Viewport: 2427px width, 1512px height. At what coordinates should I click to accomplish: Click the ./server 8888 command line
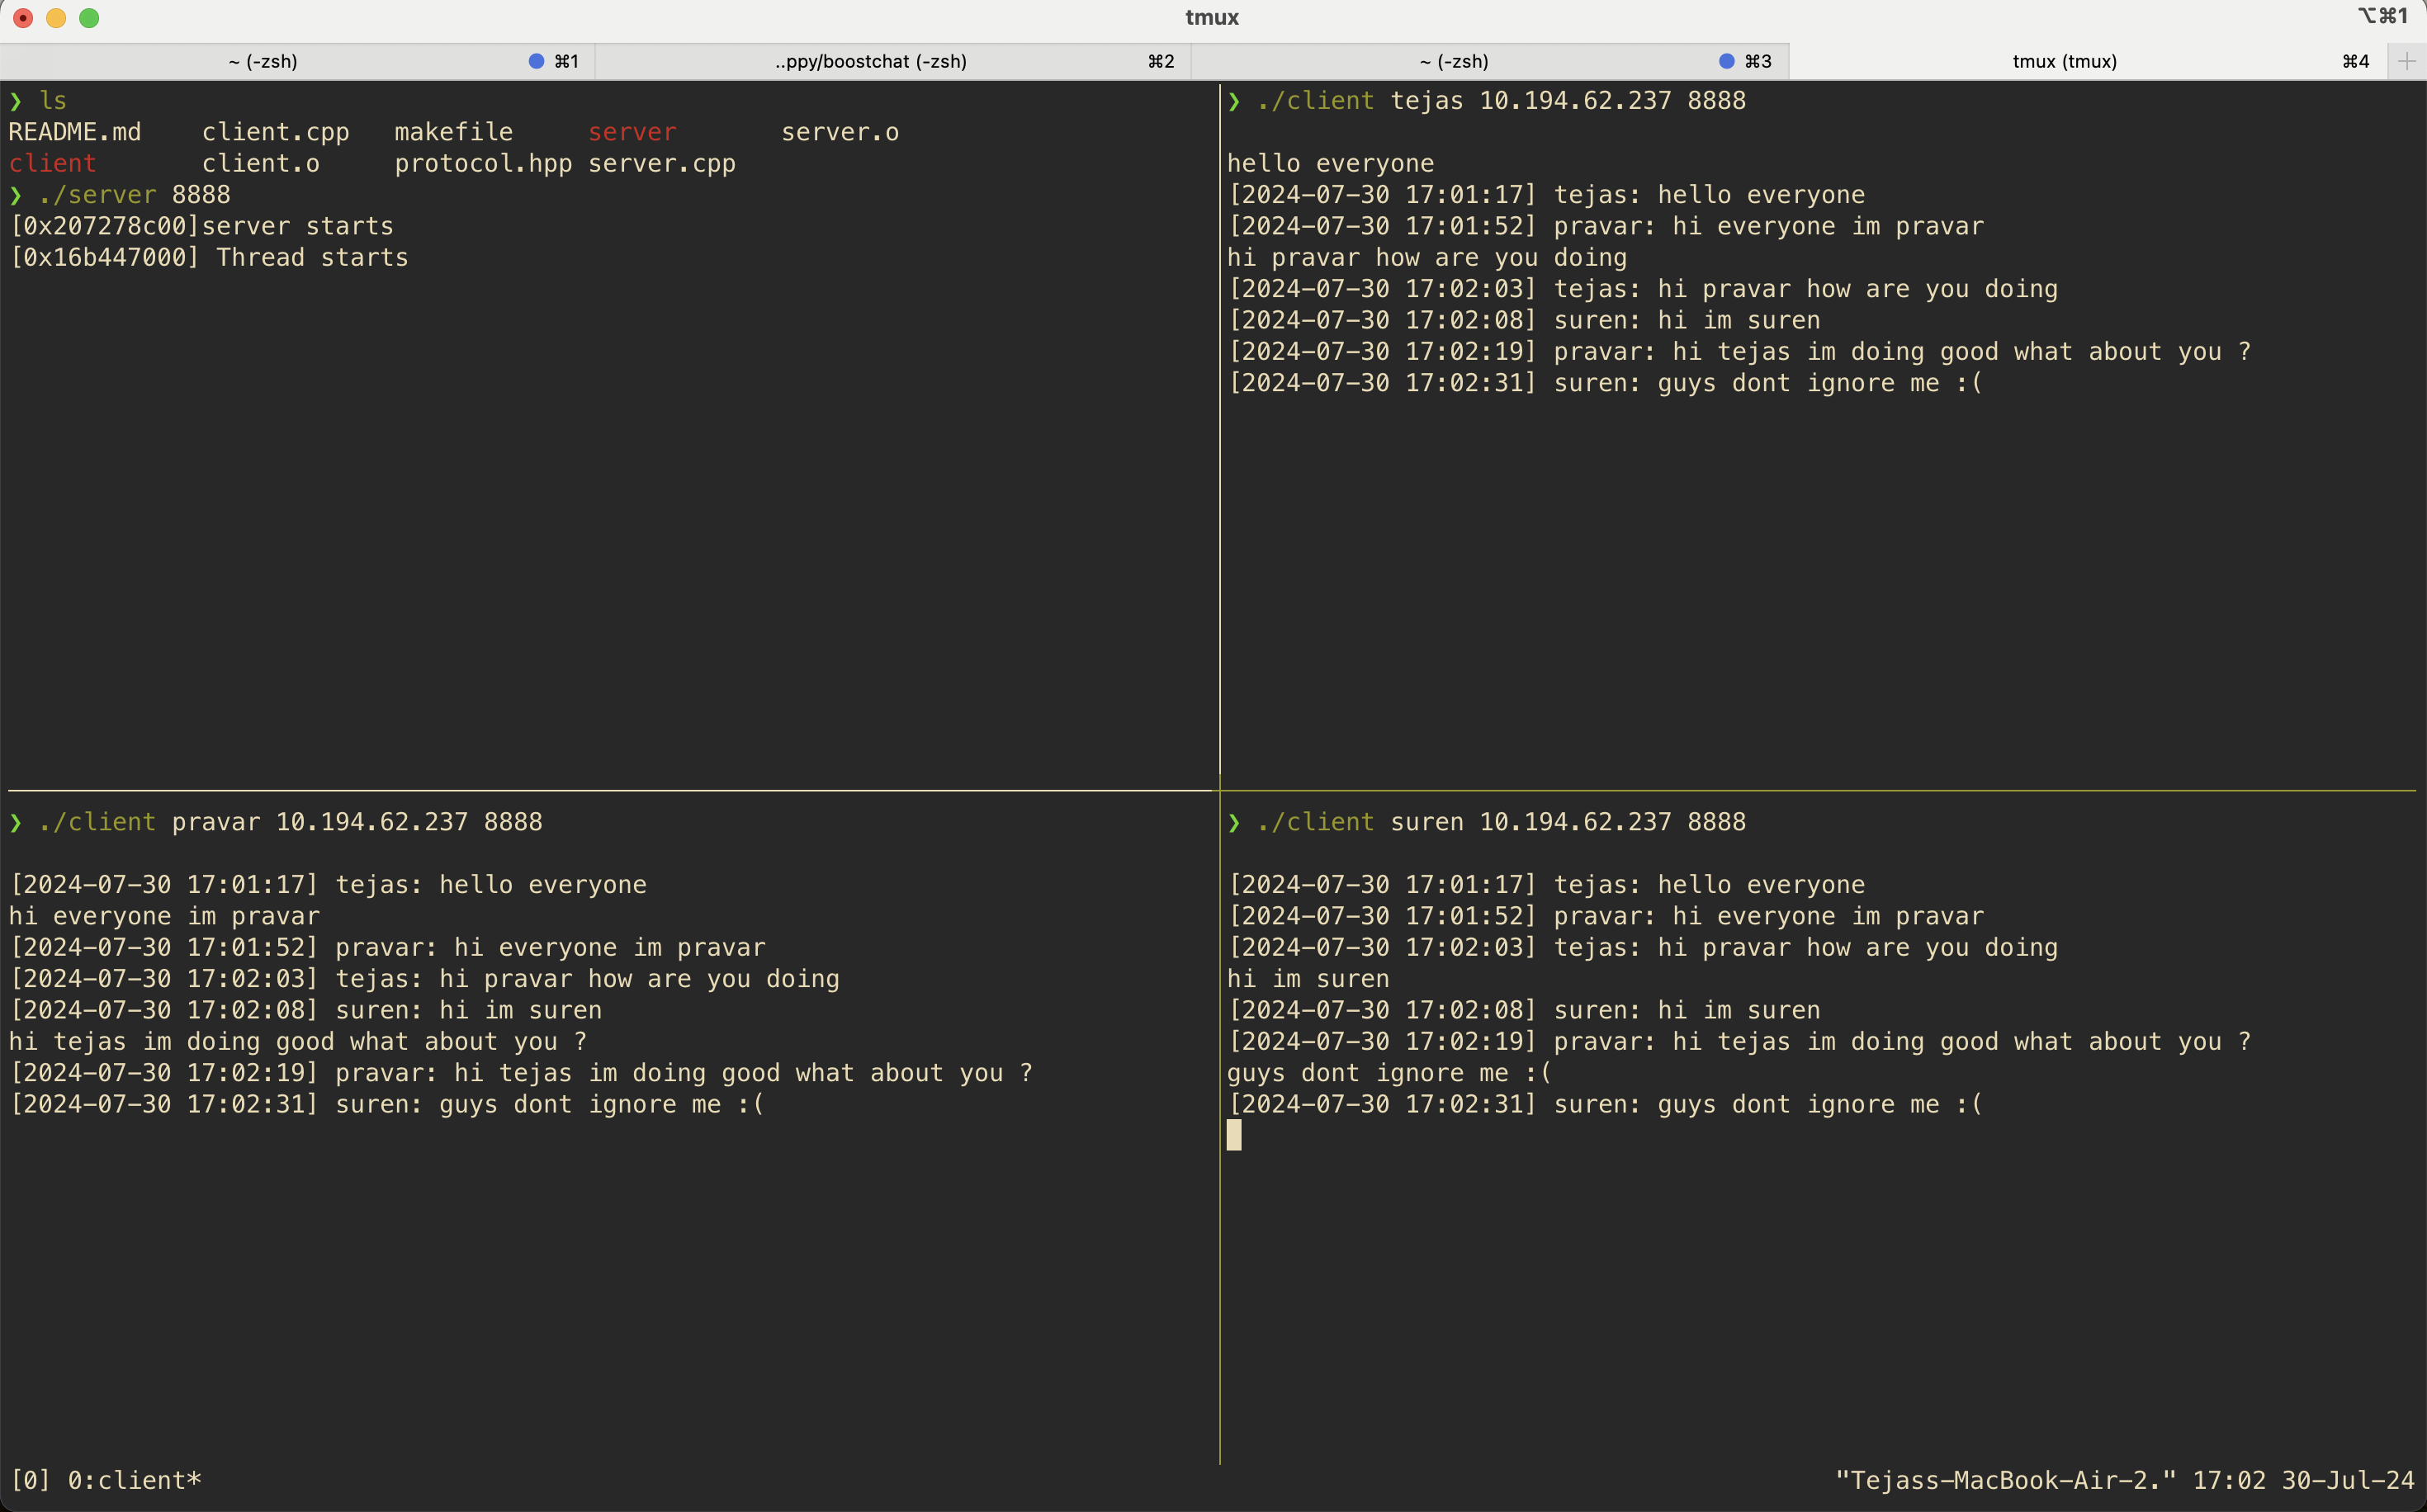pos(120,195)
